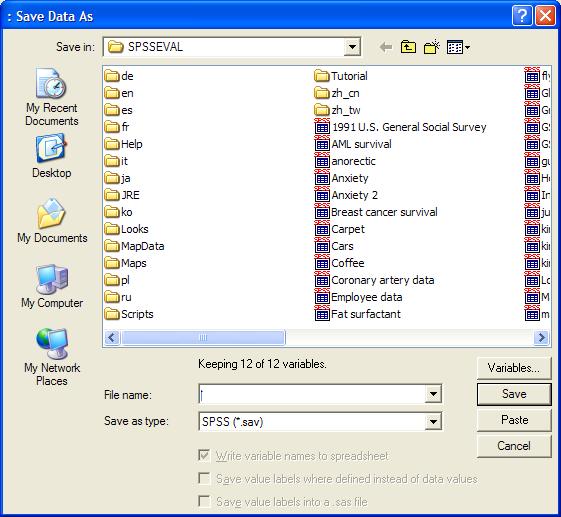Viewport: 561px width, 517px height.
Task: Select the fr folder
Action: 117,127
